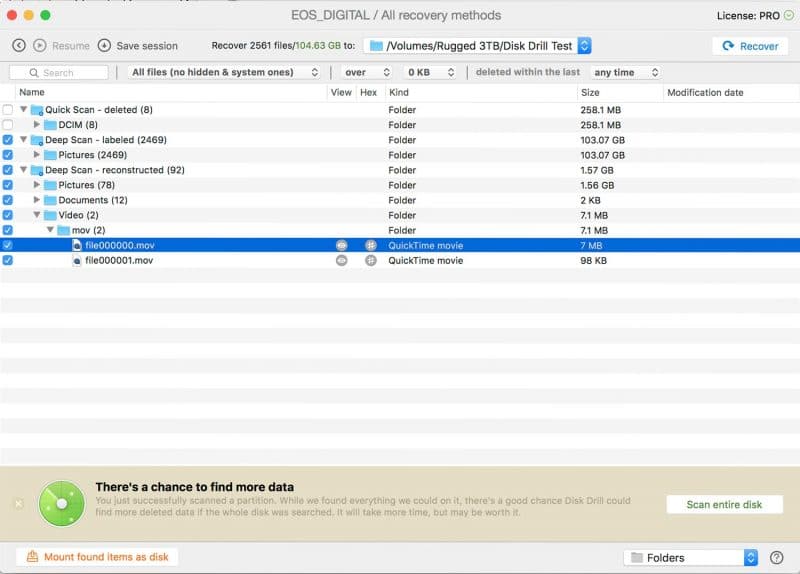This screenshot has width=800, height=574.
Task: Open hex view for file000000.mov
Action: 371,245
